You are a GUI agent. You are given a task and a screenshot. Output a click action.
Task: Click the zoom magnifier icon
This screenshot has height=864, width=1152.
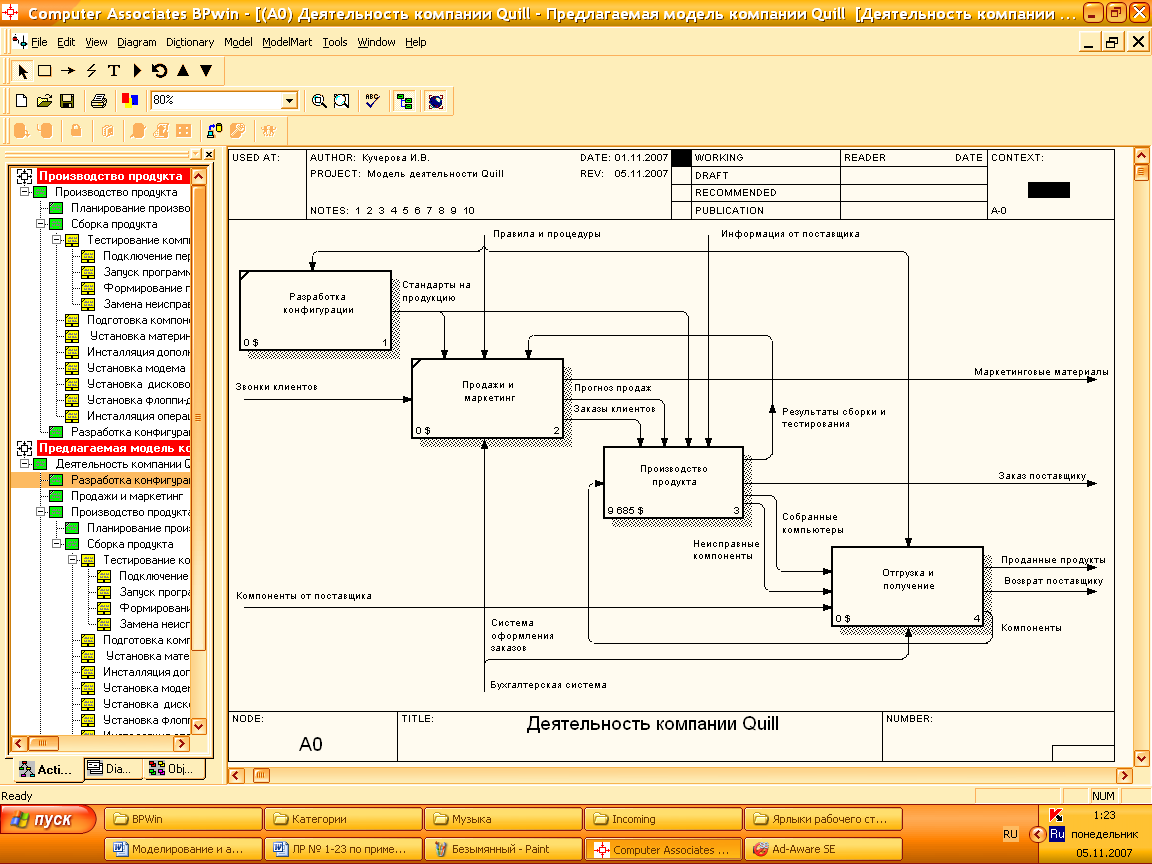319,101
